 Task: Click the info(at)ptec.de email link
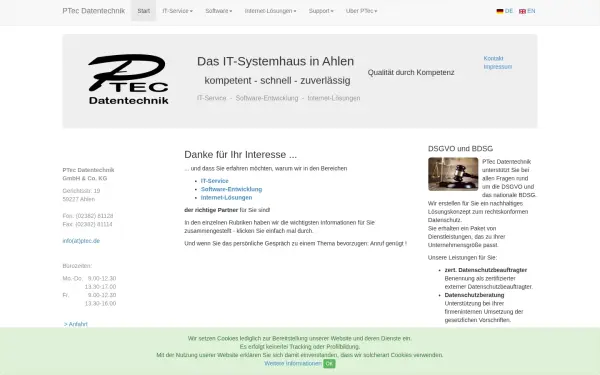(81, 241)
